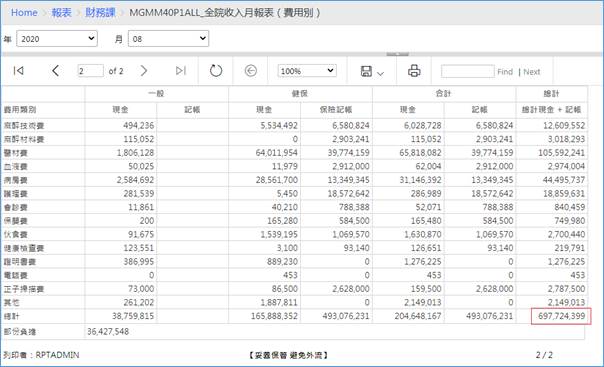The image size is (604, 367).
Task: Focus the find text field
Action: click(468, 71)
